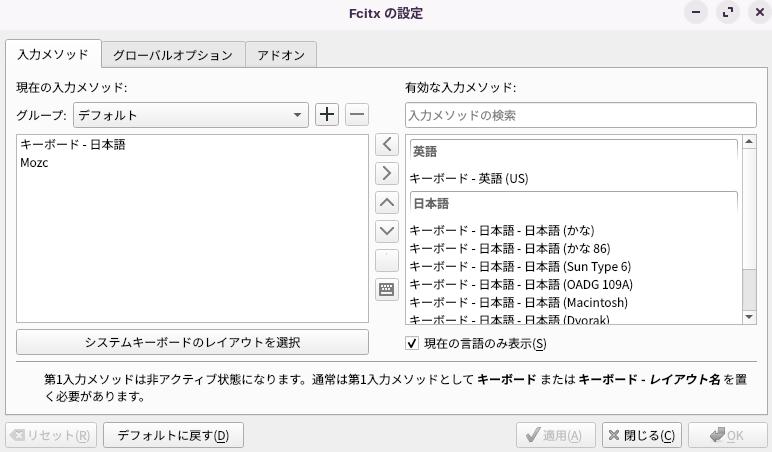Select Mozc in current input methods

pyautogui.click(x=192, y=162)
